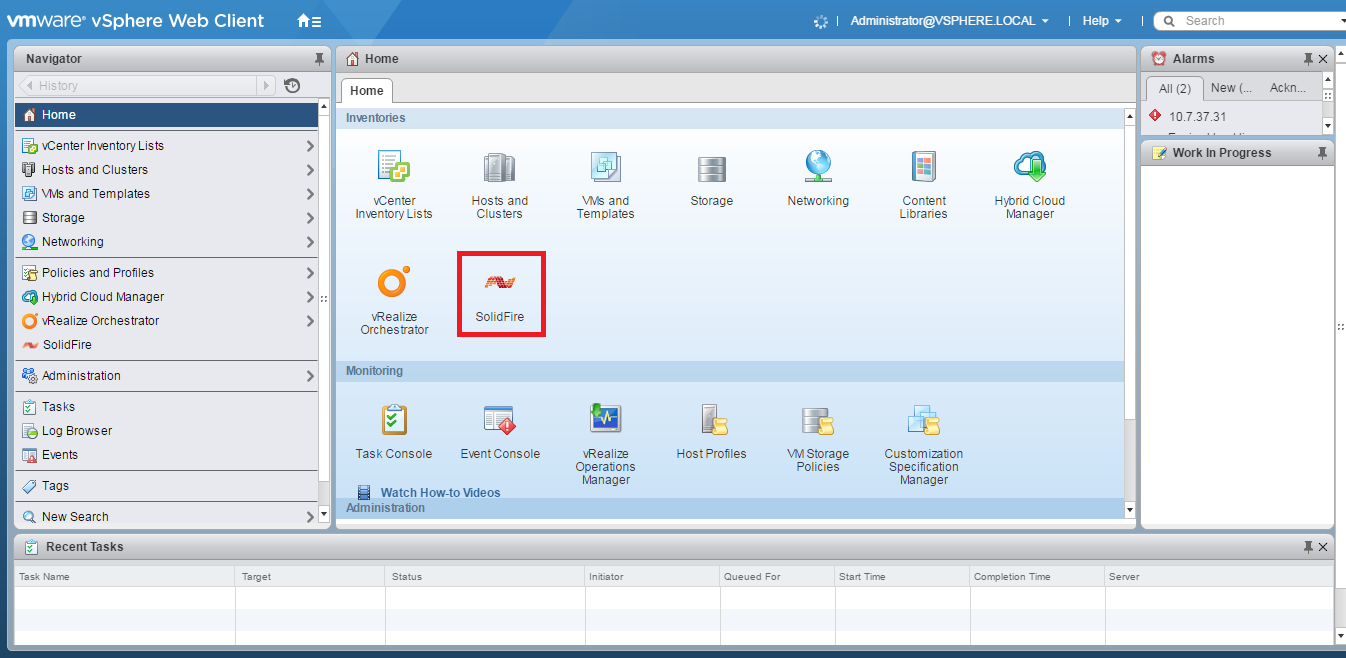Open the Host Profiles icon

pyautogui.click(x=713, y=420)
